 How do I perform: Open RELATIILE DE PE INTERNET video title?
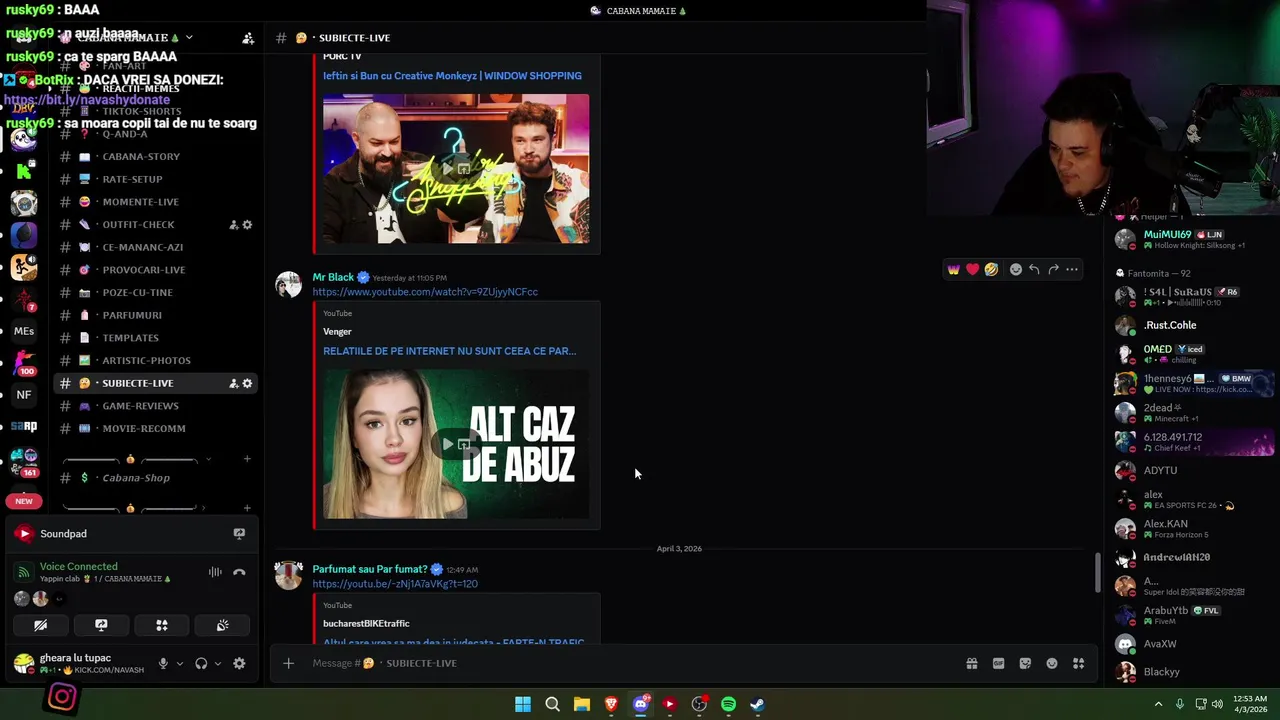tap(449, 351)
